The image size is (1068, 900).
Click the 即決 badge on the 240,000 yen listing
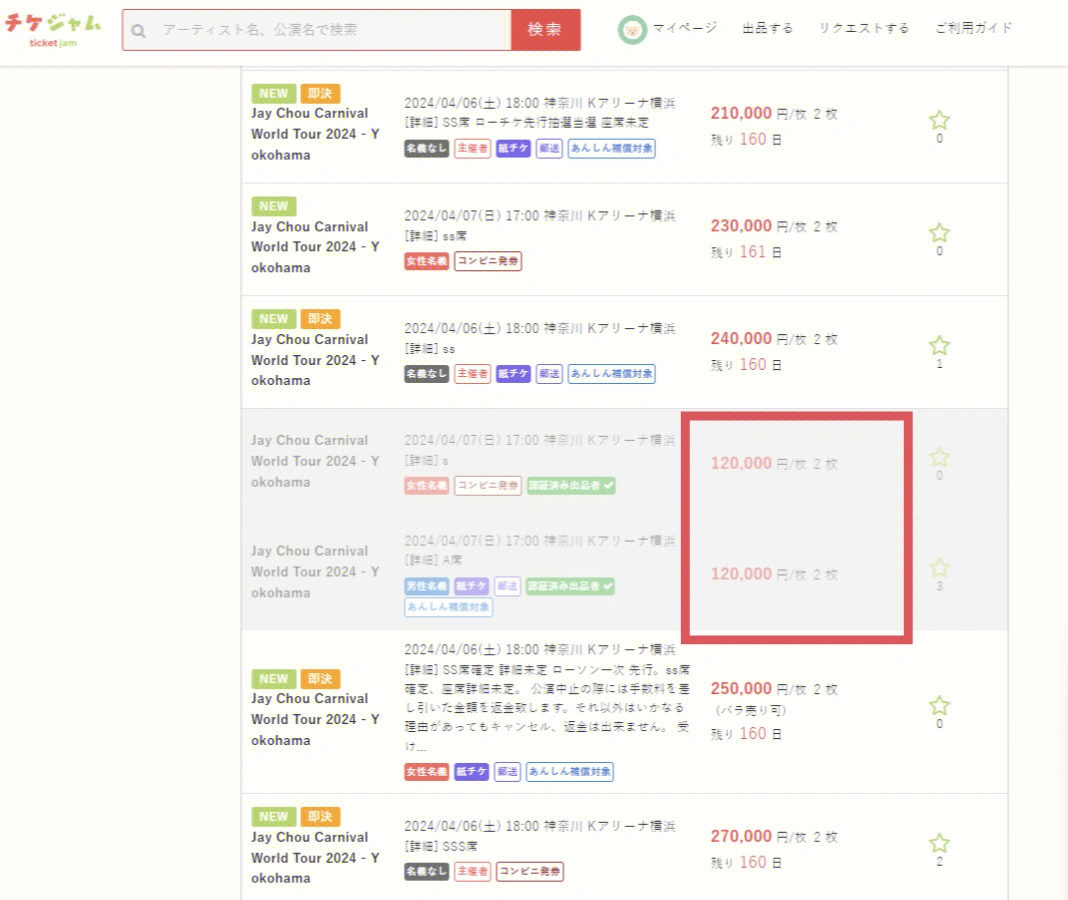(320, 319)
